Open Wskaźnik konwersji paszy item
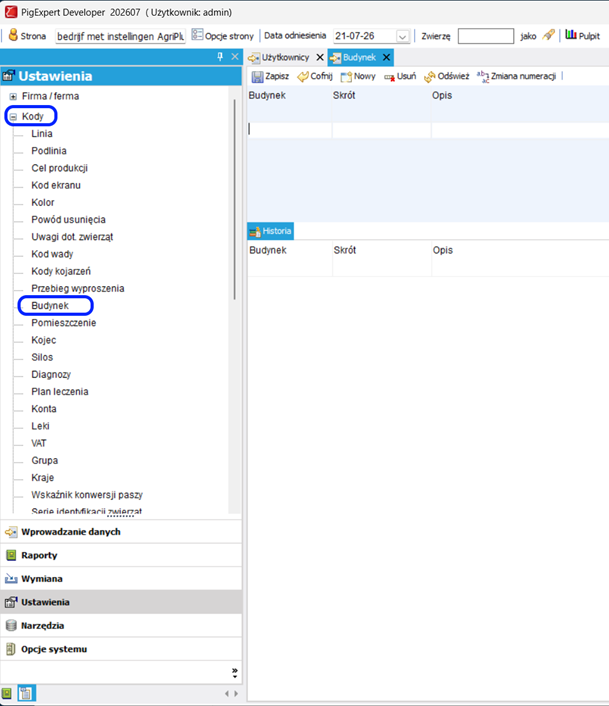 point(87,495)
